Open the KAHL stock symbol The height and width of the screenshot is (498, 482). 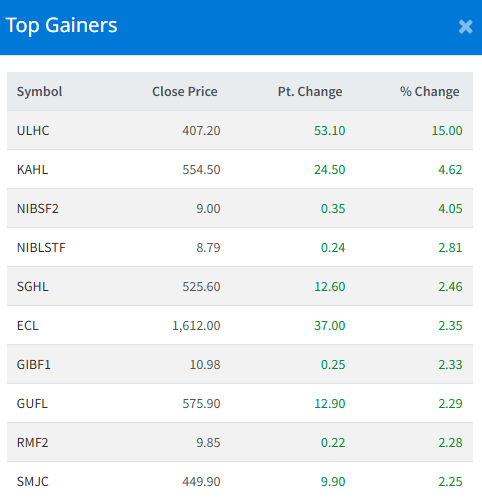pos(32,169)
